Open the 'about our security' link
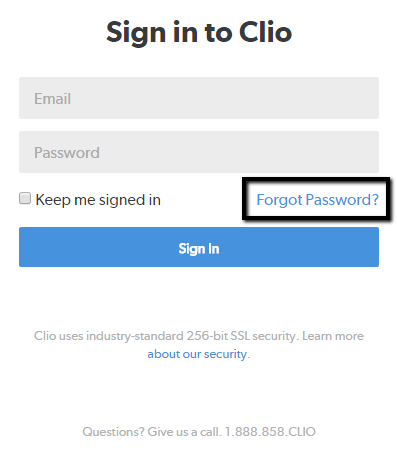The width and height of the screenshot is (397, 450). coord(197,354)
